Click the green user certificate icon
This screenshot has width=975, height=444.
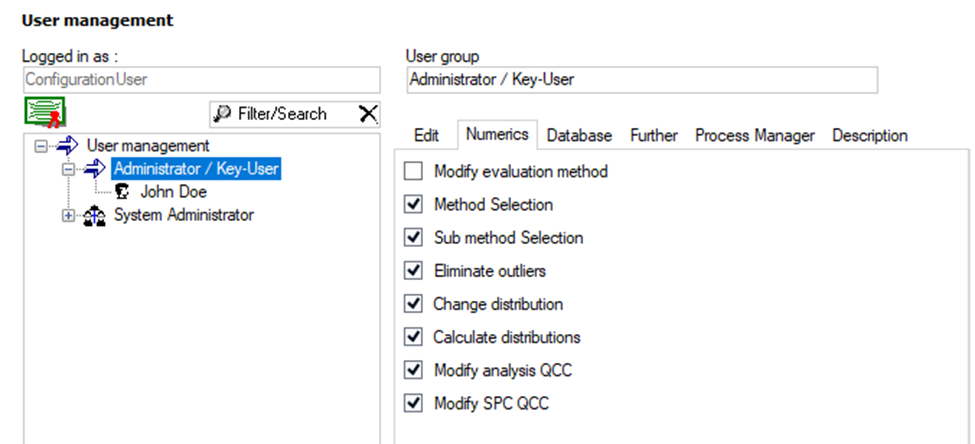tap(46, 113)
